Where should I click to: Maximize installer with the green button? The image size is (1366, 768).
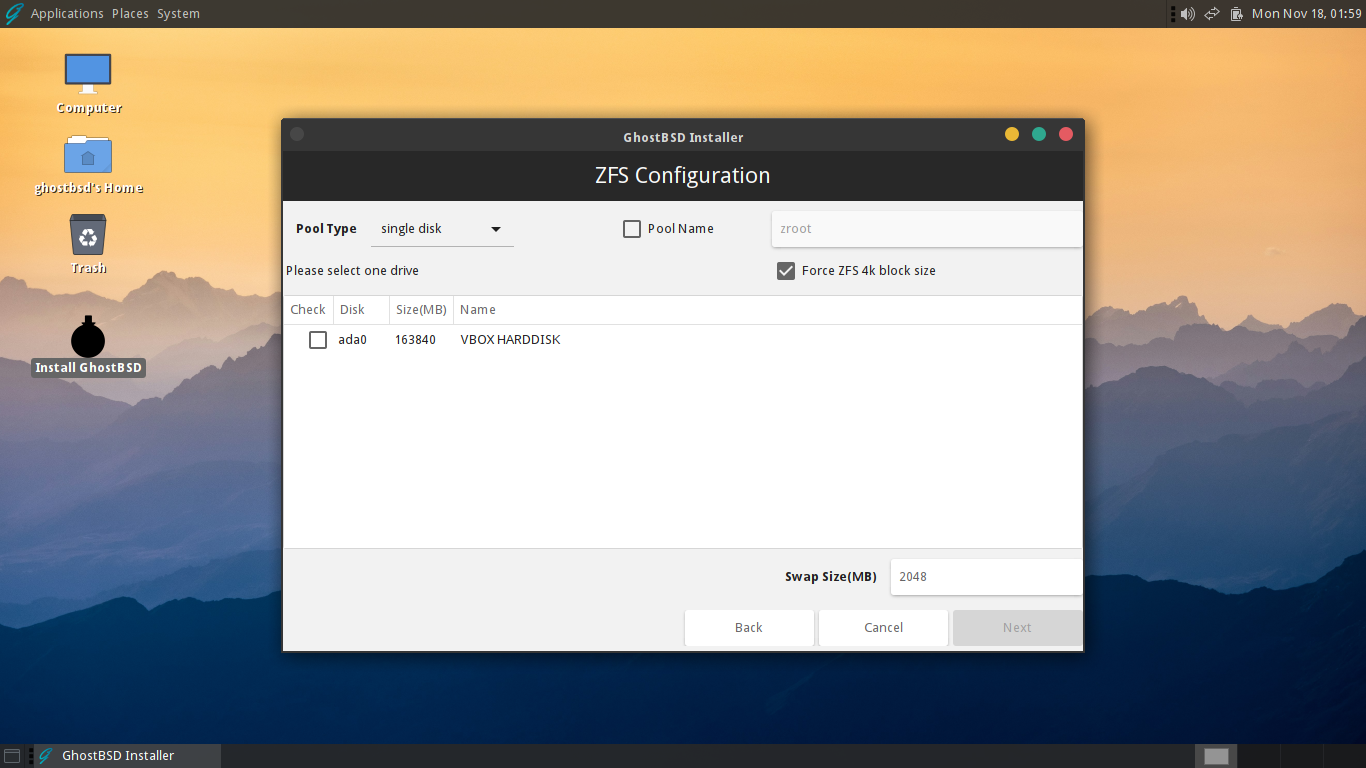[x=1039, y=134]
